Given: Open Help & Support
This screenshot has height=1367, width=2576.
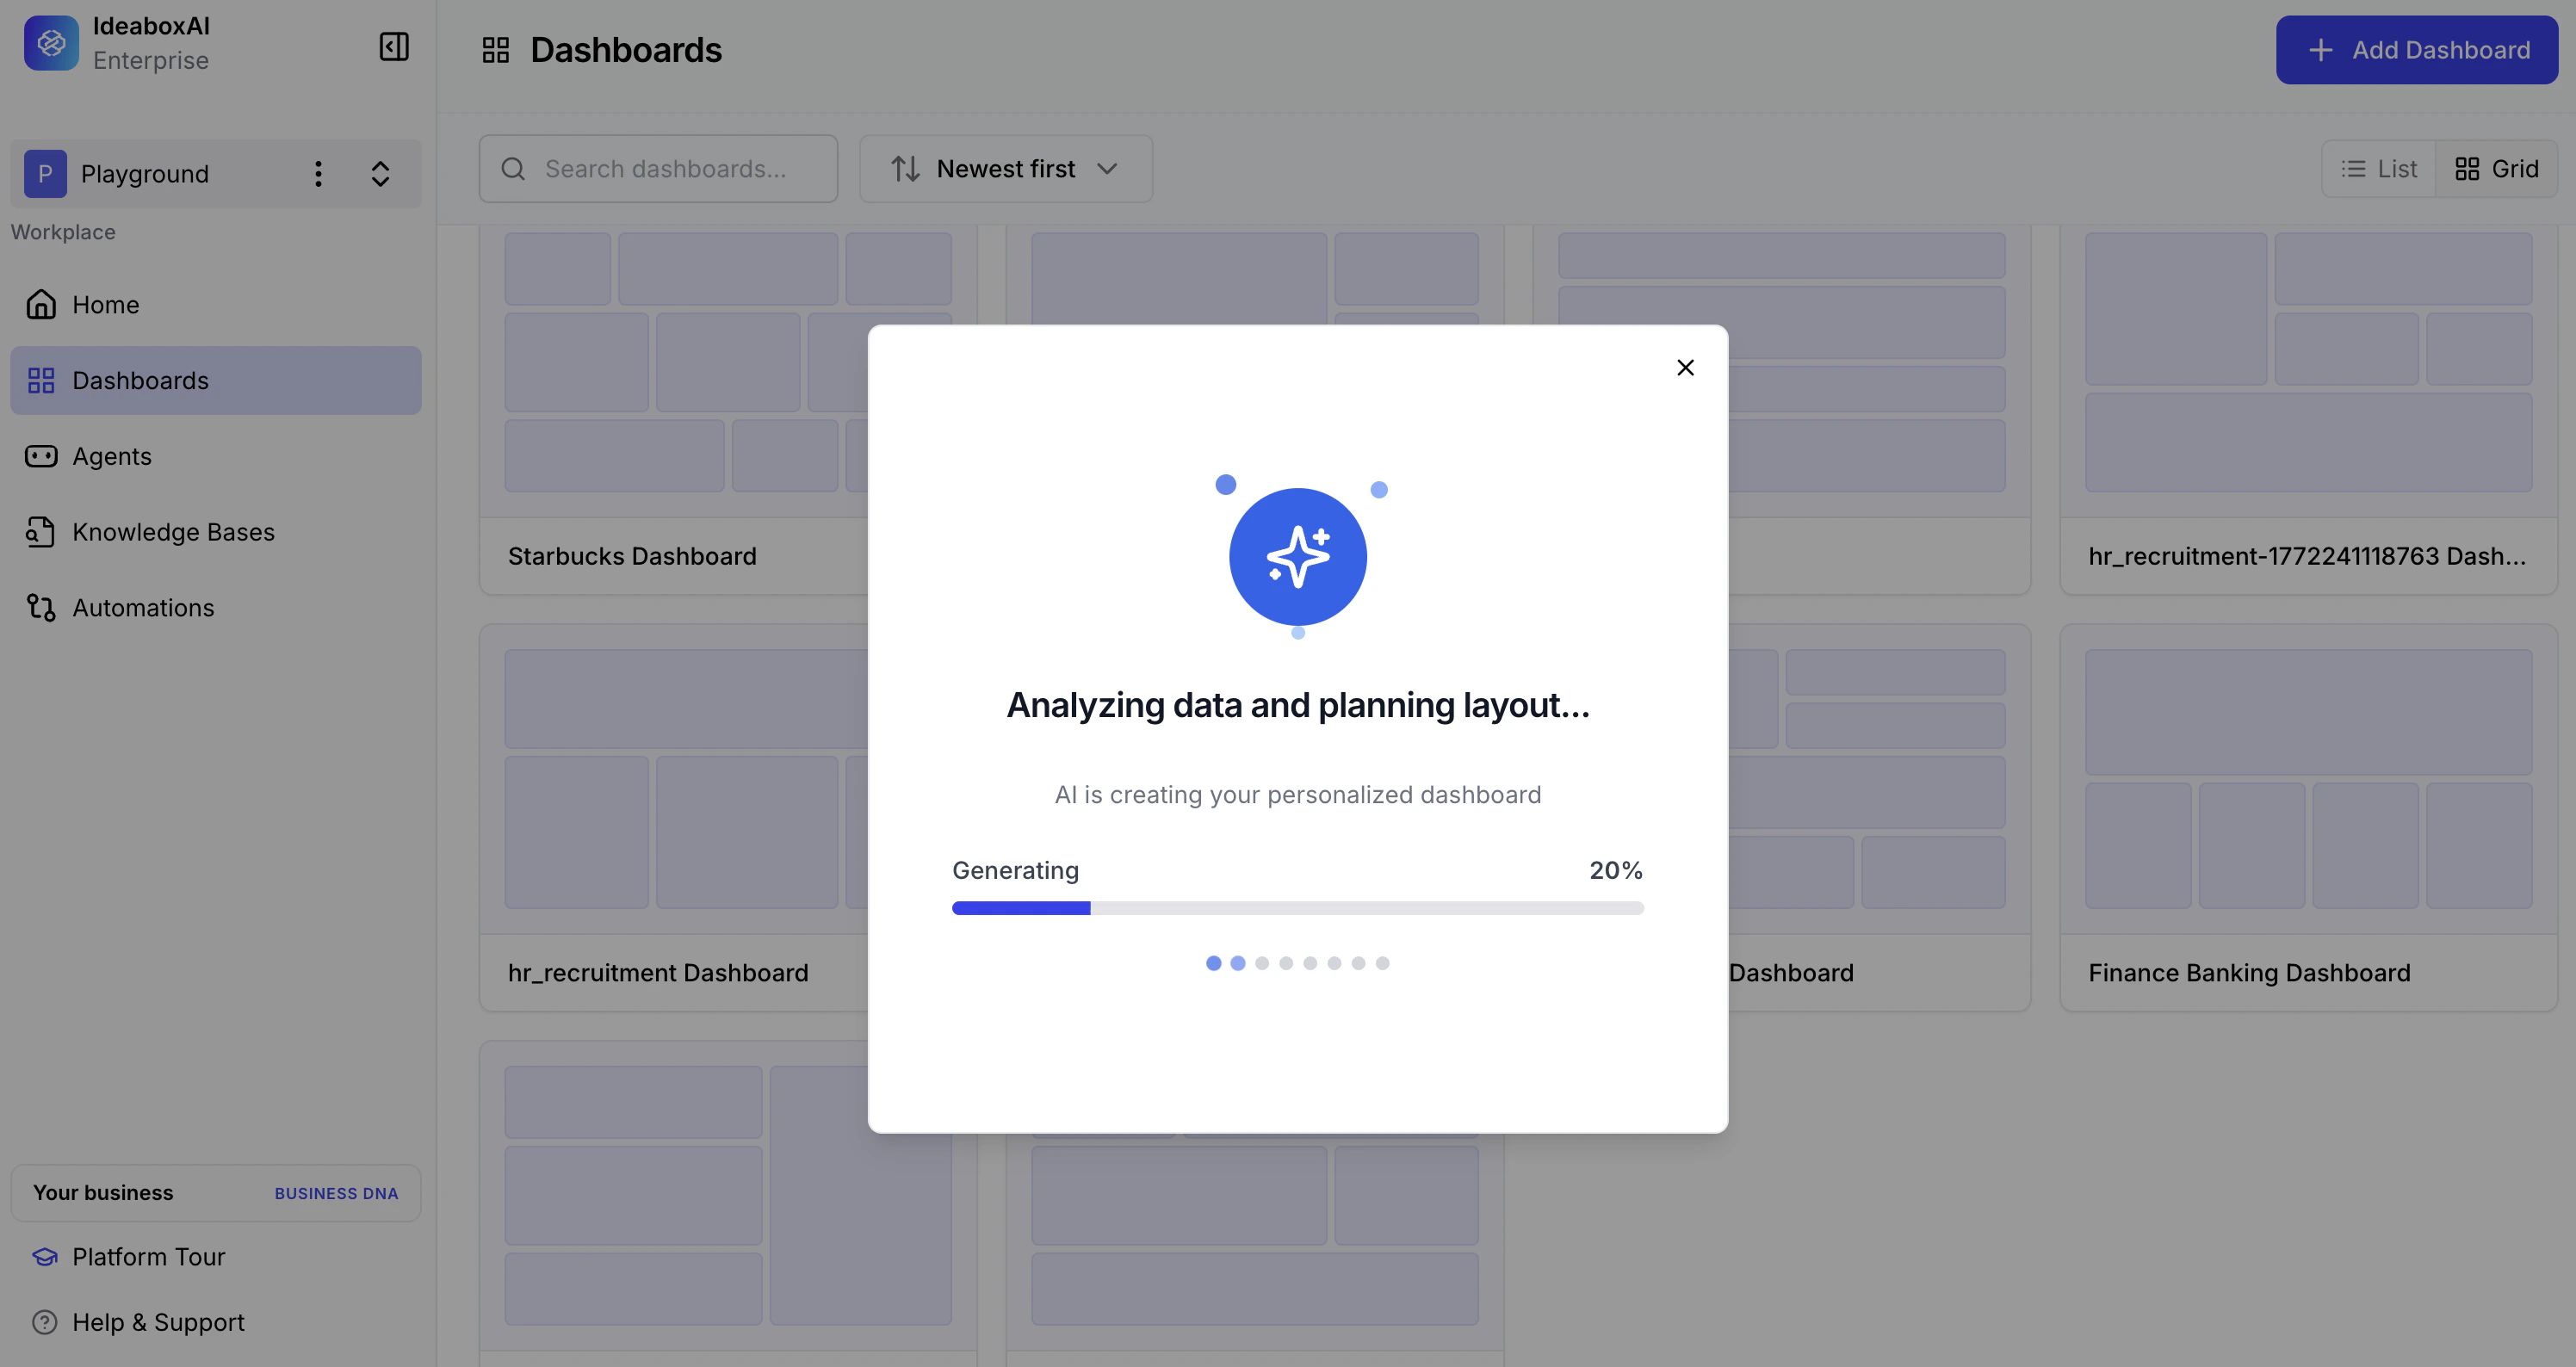Looking at the screenshot, I should (158, 1323).
